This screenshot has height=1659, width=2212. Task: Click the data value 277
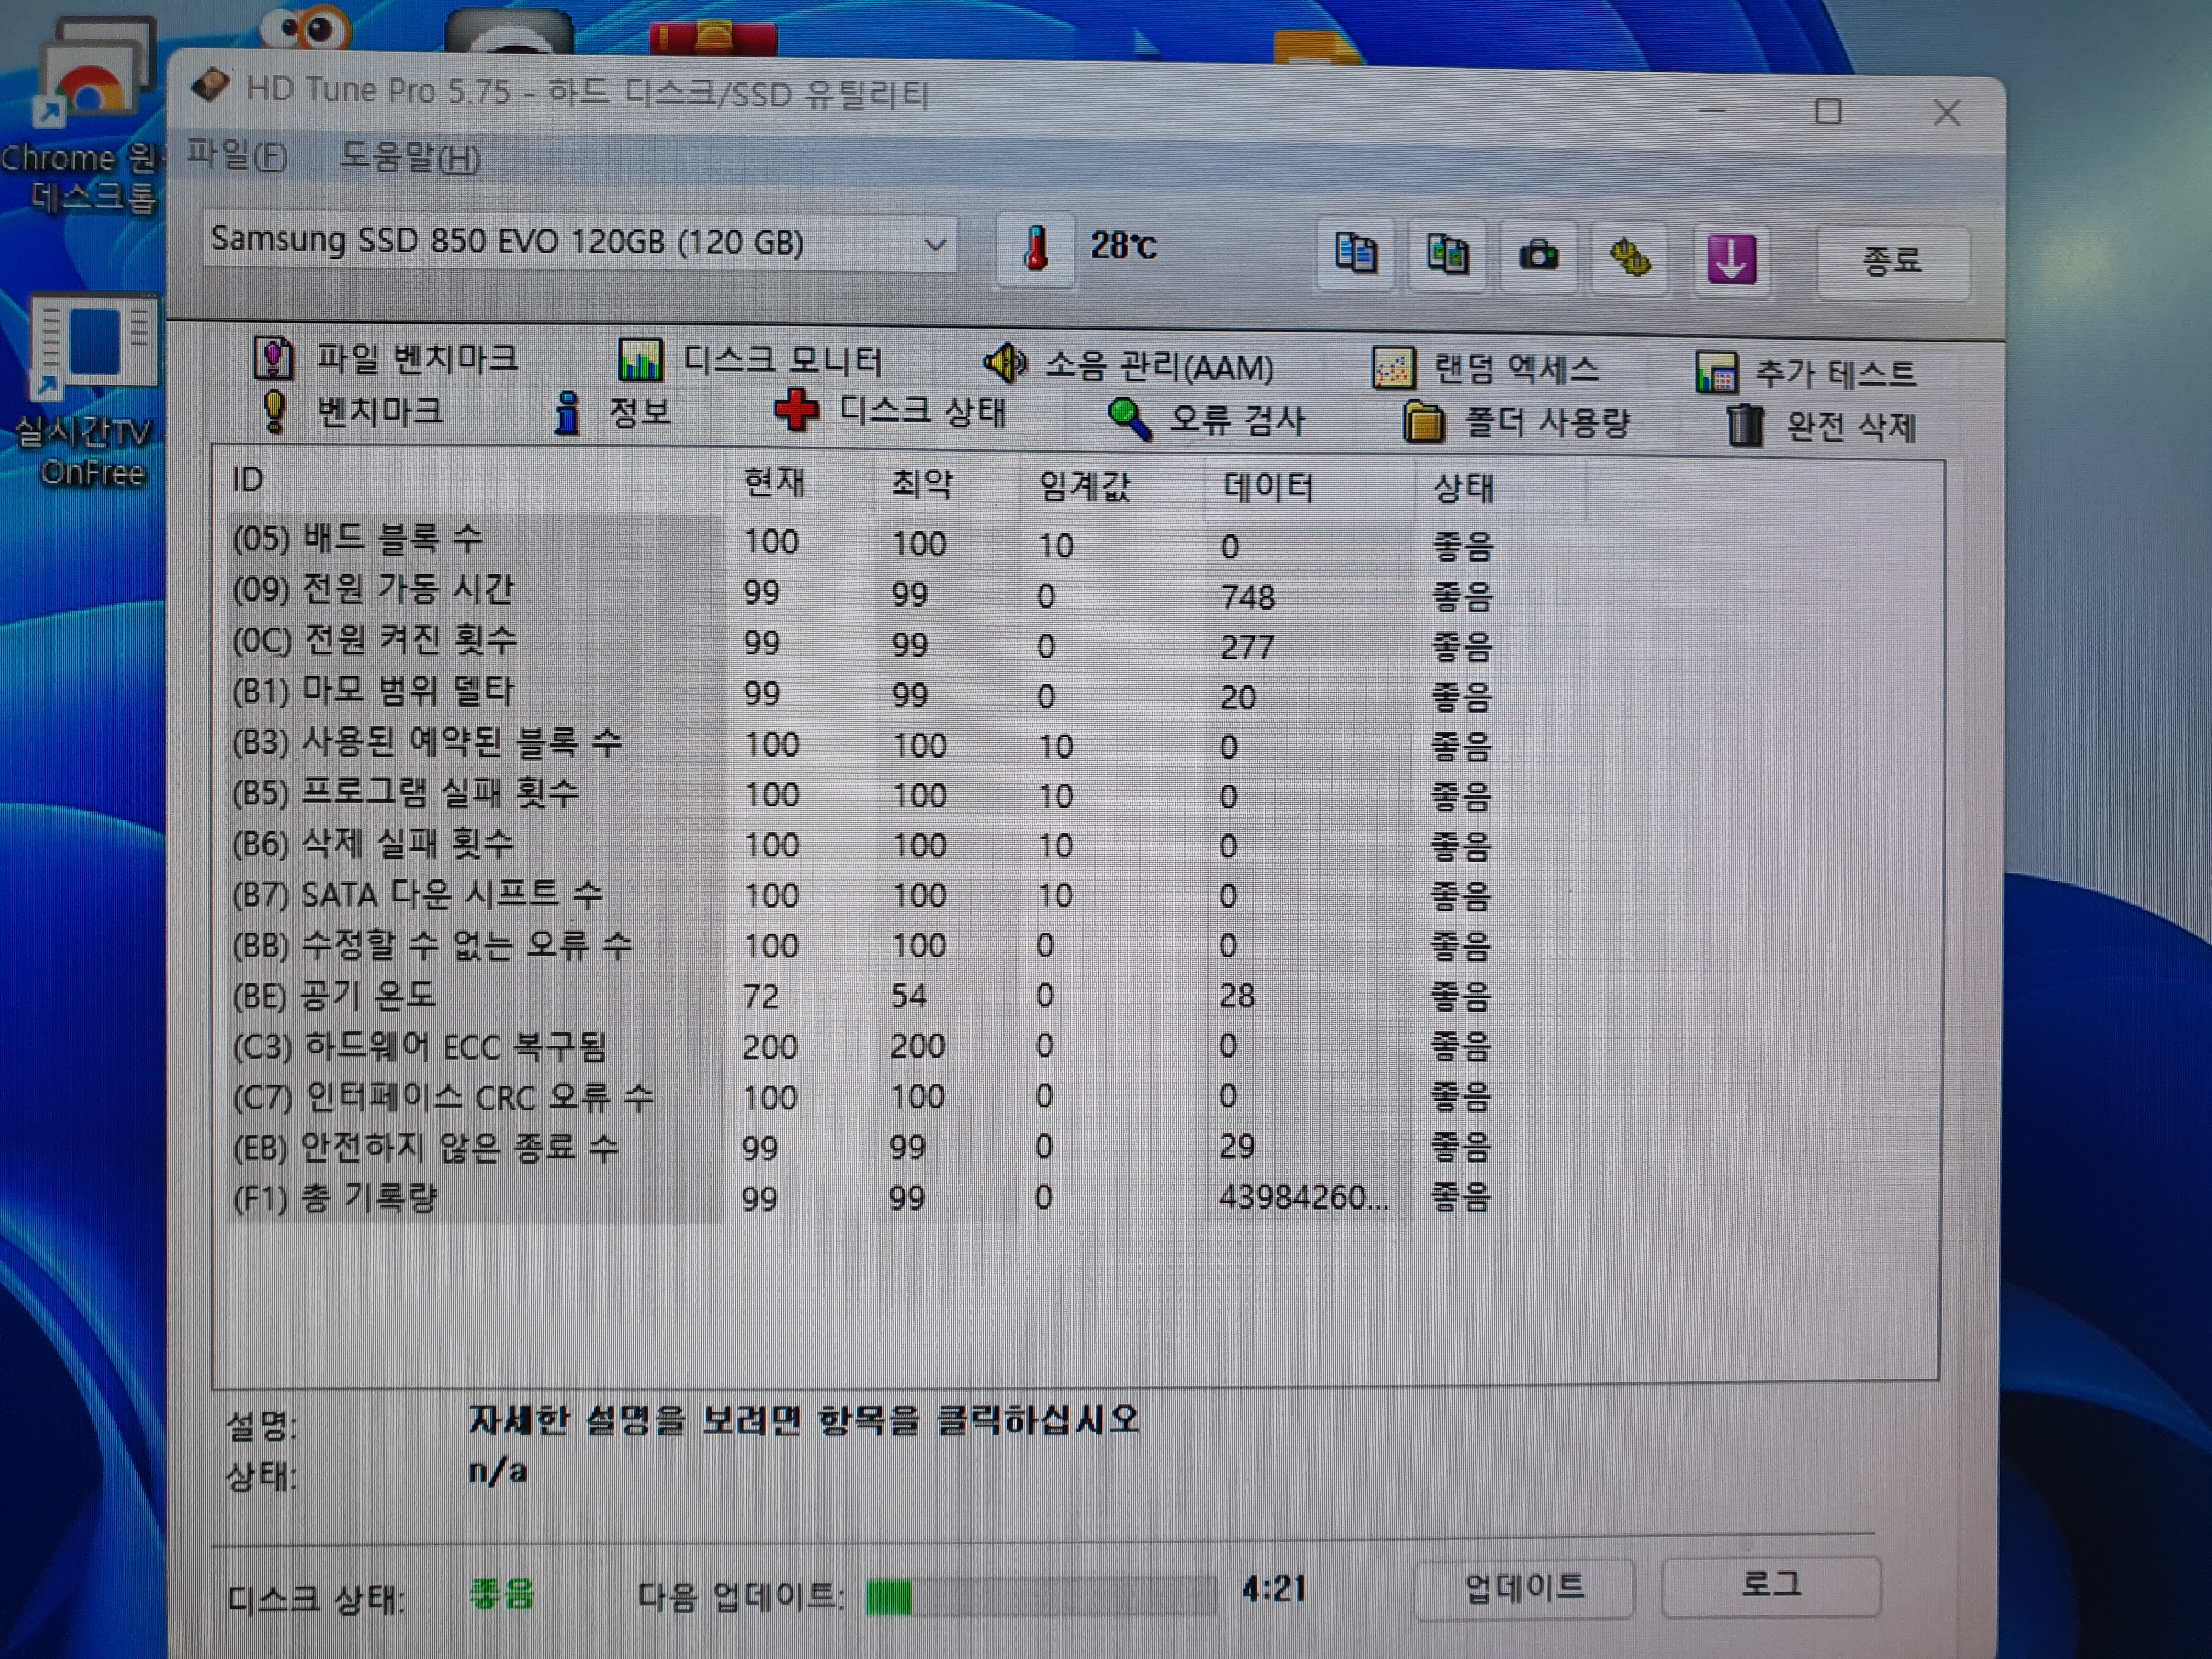pos(1246,647)
